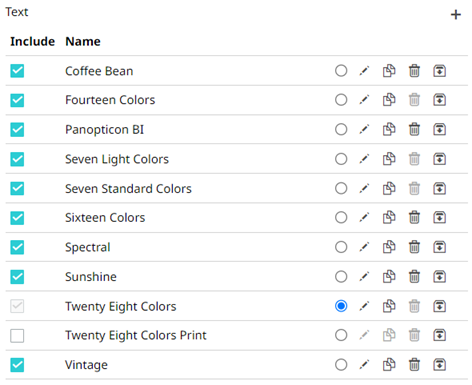Export the Vintage palette
The height and width of the screenshot is (385, 472).
440,365
